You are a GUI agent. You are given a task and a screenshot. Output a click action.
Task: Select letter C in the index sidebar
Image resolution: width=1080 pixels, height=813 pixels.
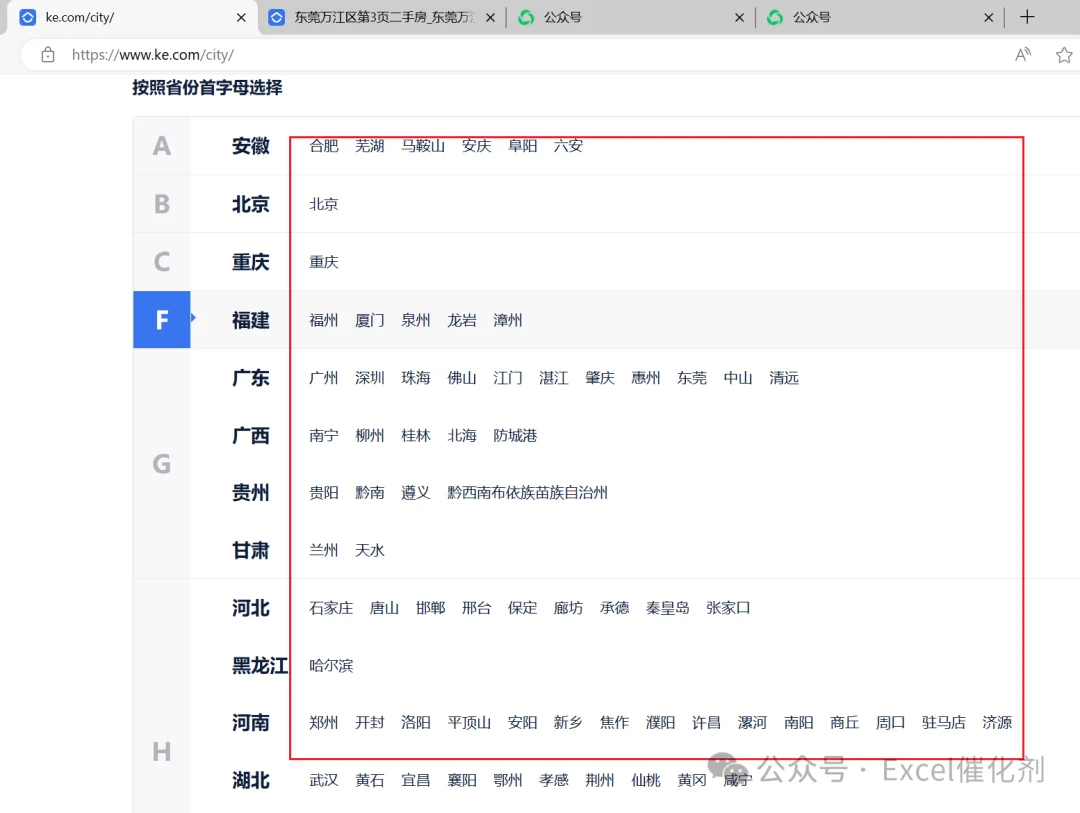coord(162,262)
